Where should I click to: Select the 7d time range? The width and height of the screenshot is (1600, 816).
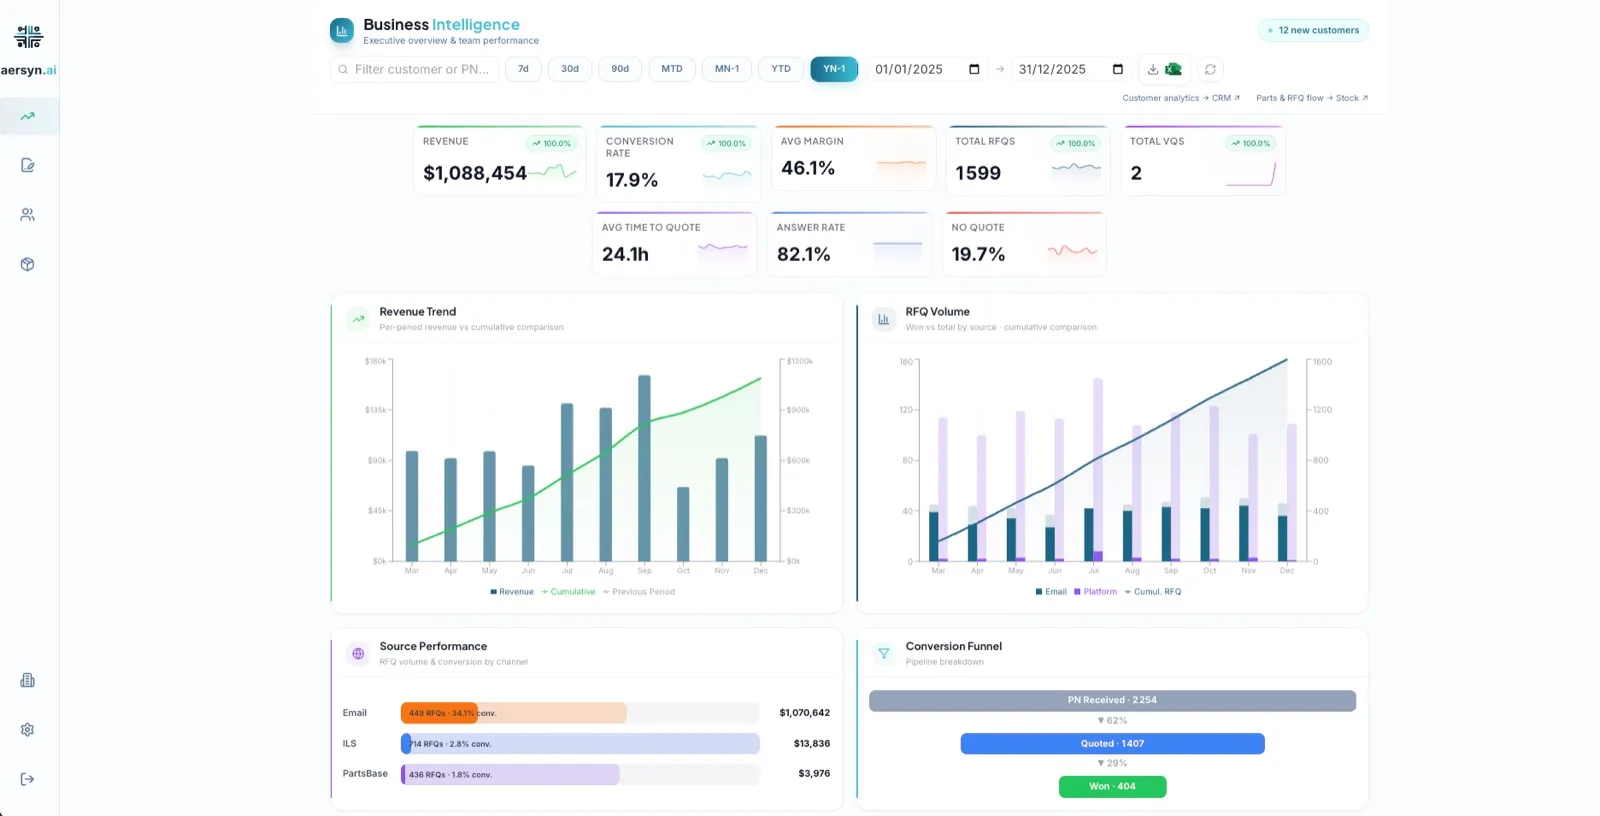pyautogui.click(x=523, y=69)
